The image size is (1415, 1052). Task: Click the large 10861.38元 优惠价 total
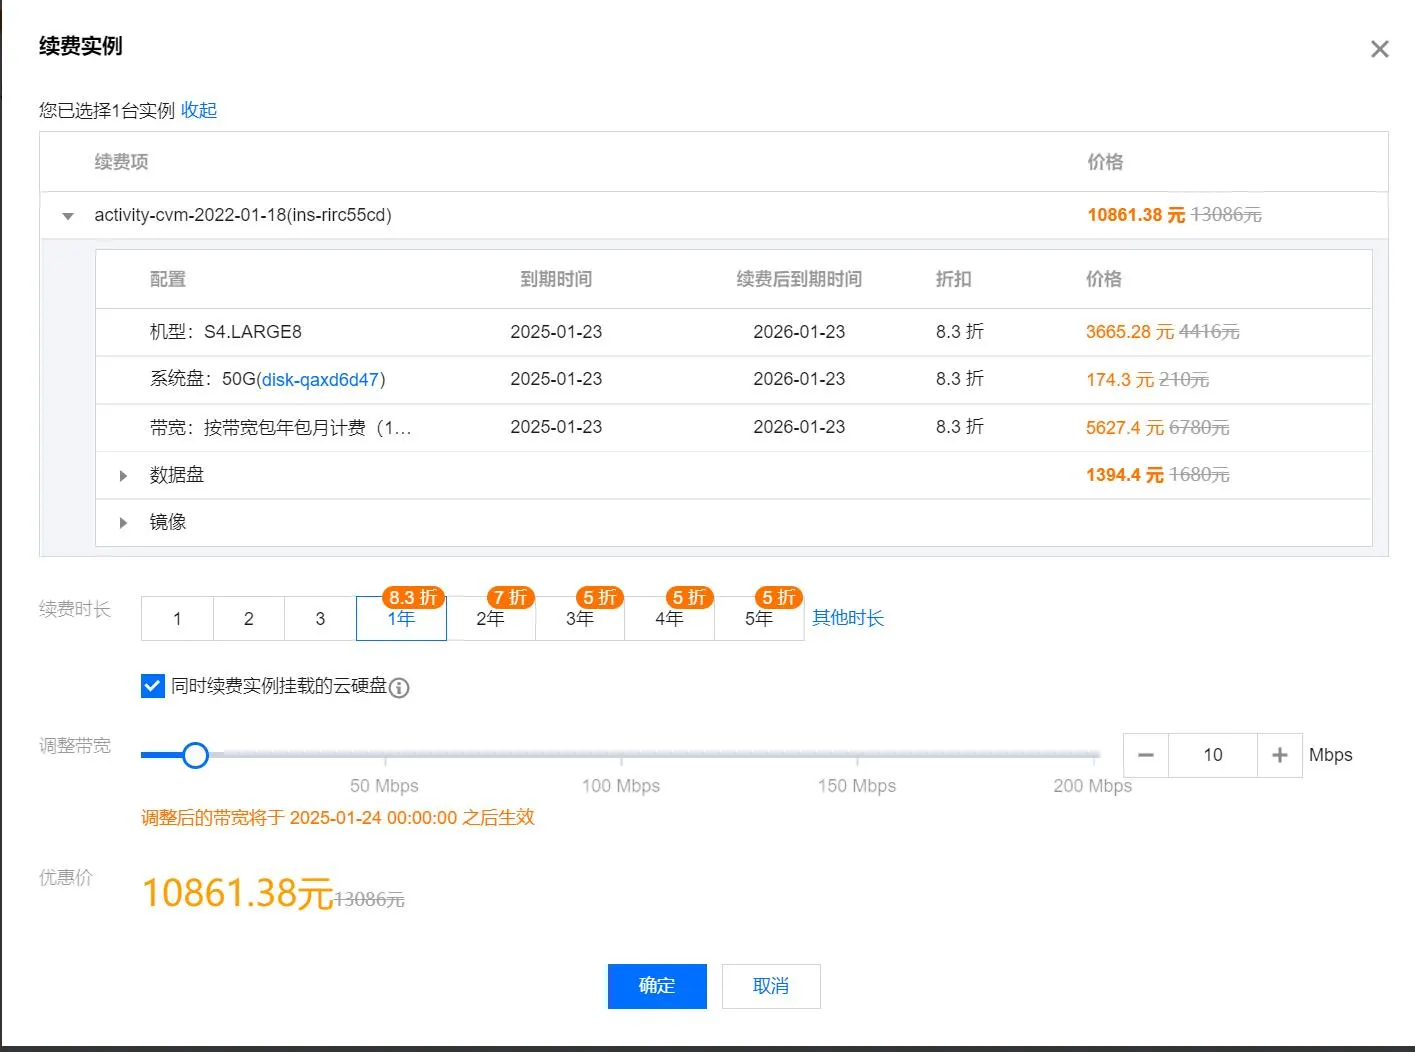tap(237, 893)
